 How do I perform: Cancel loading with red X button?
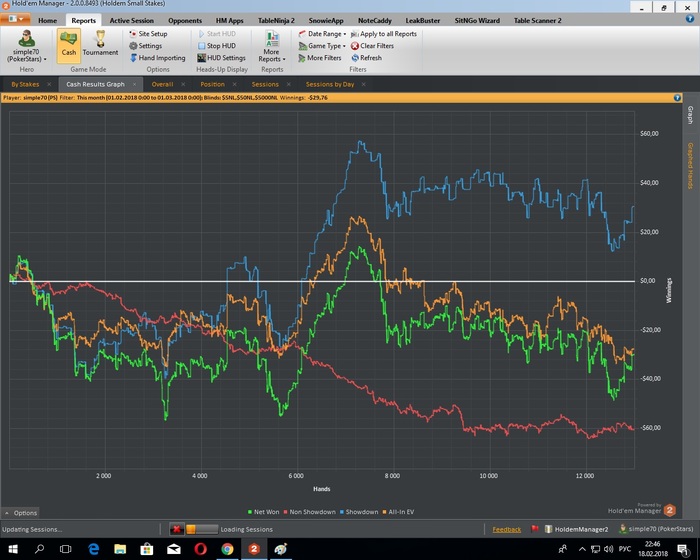(x=177, y=529)
